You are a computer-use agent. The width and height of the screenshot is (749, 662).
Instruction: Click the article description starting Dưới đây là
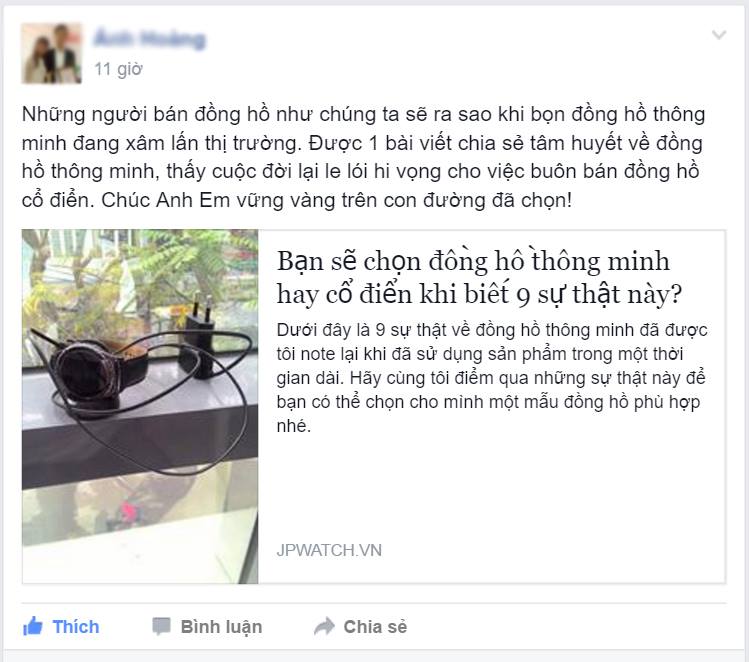[x=492, y=377]
